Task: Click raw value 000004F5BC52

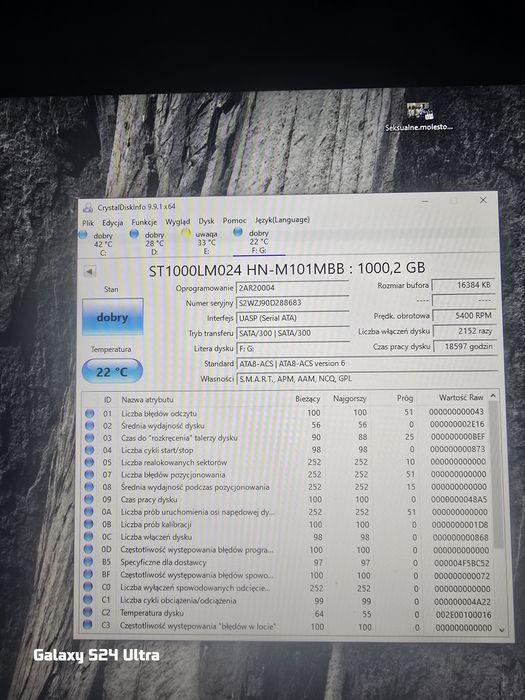Action: (x=462, y=563)
